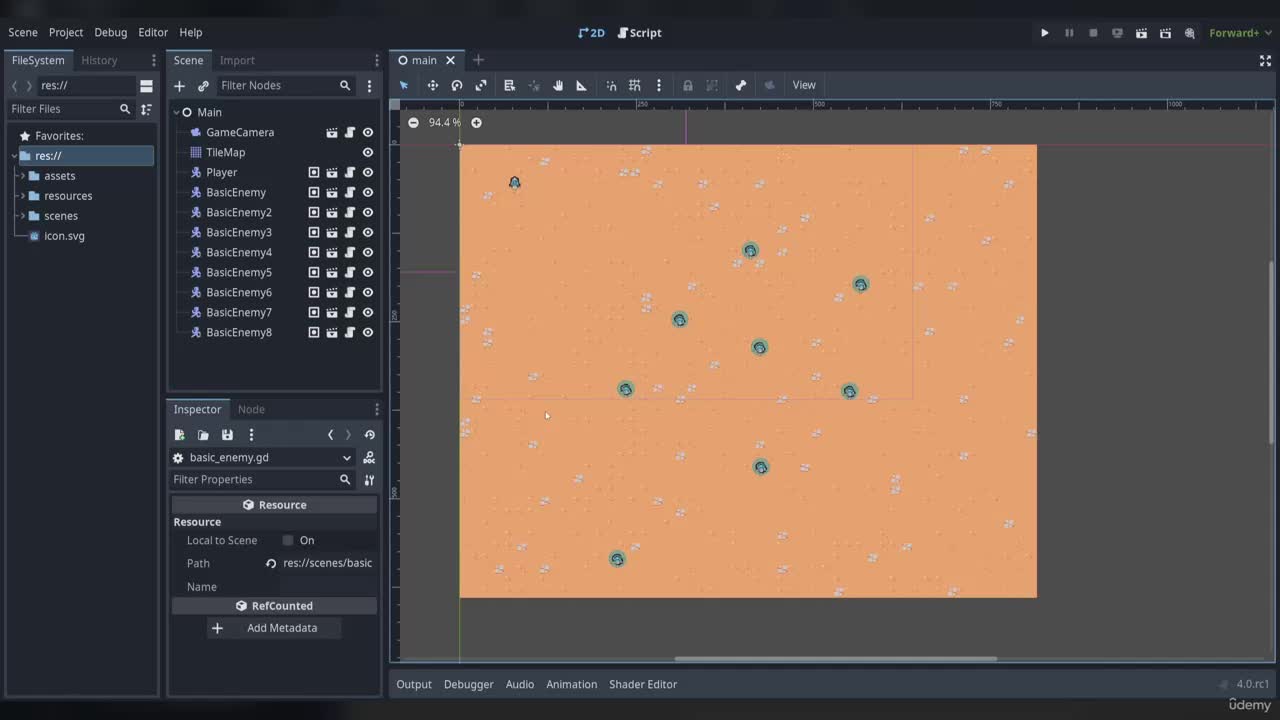Collapse the res:// root folder
1280x720 pixels.
coord(14,156)
